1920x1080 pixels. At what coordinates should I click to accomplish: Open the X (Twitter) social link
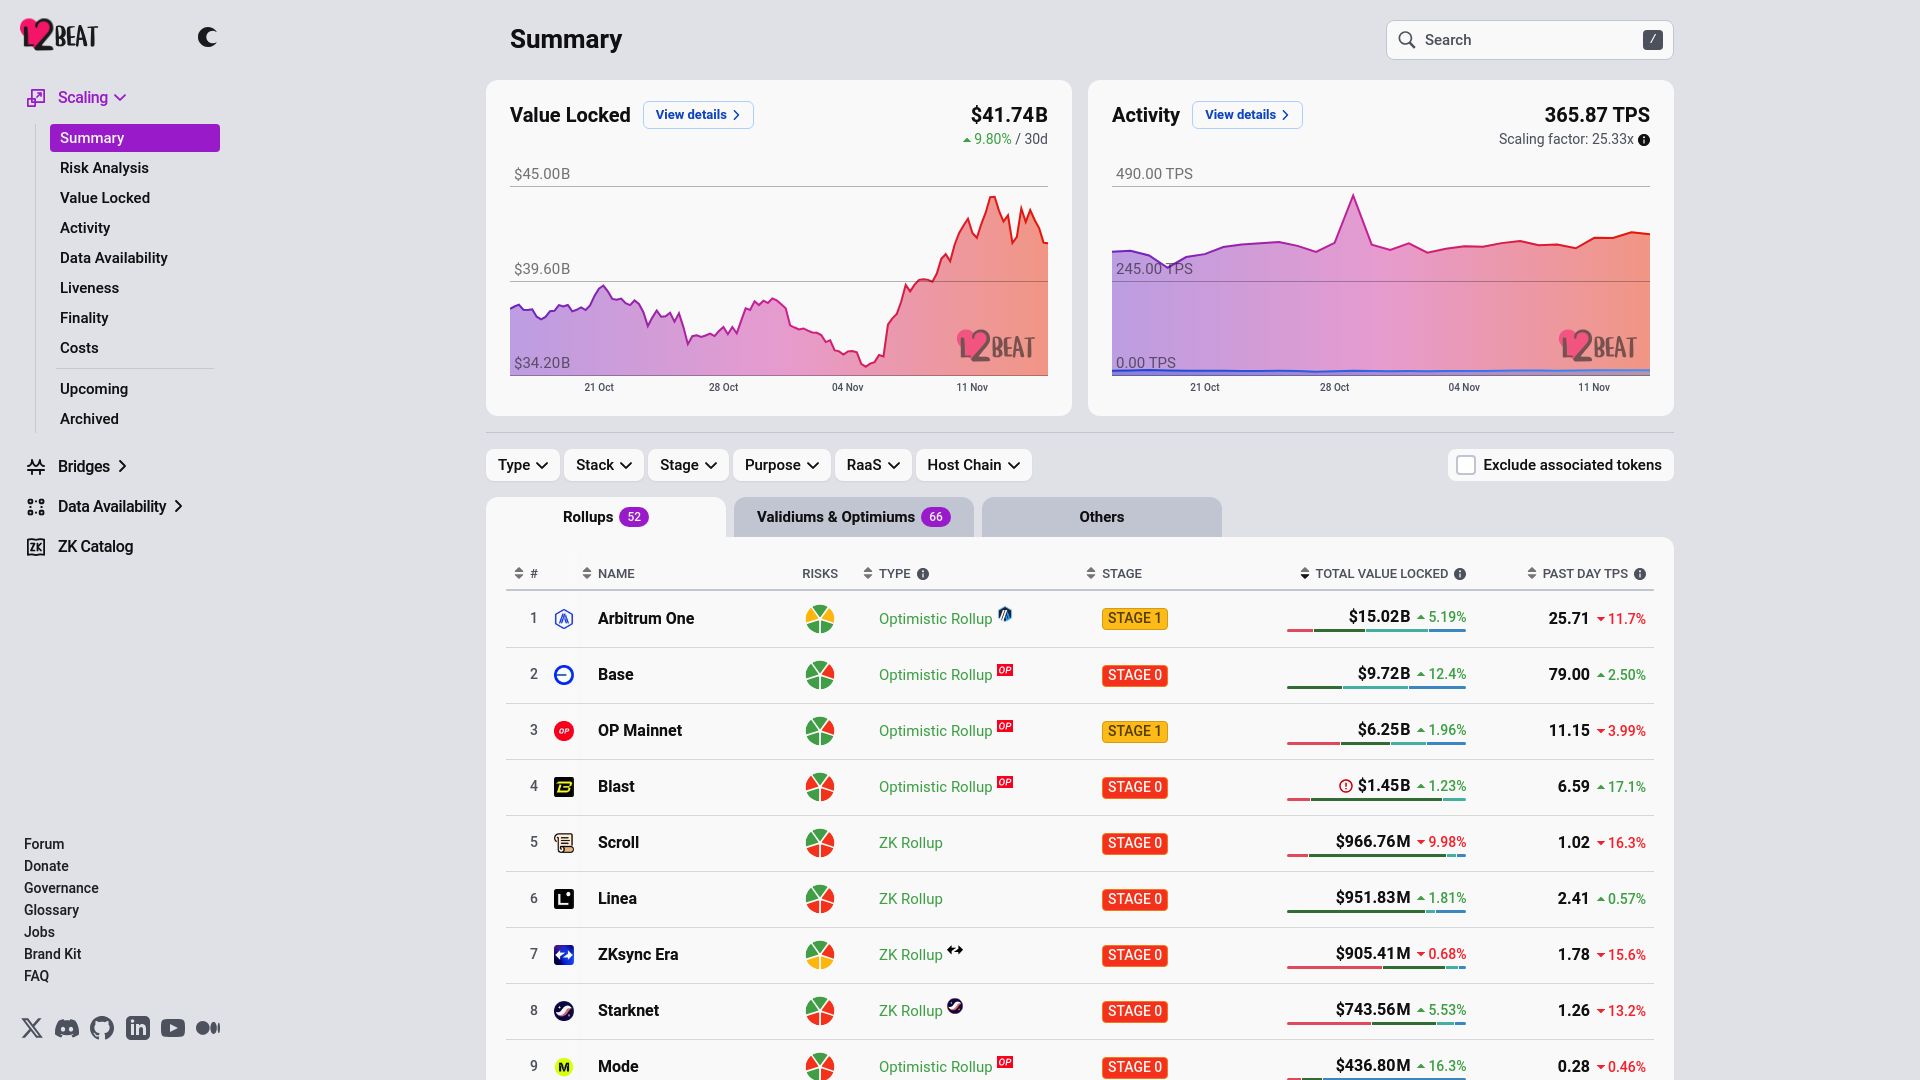click(x=32, y=1028)
